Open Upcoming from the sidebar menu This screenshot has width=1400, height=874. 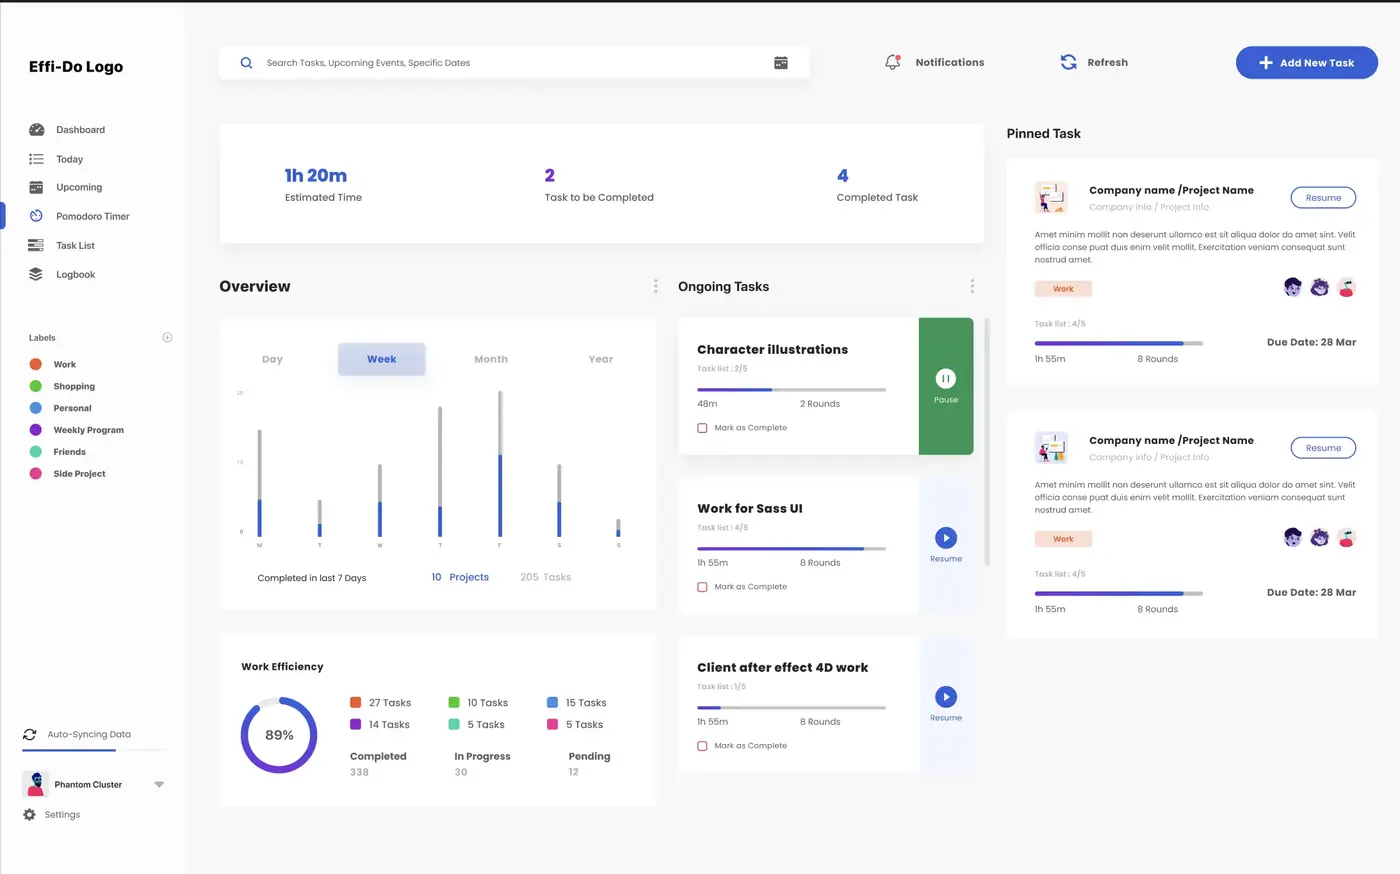tap(79, 187)
